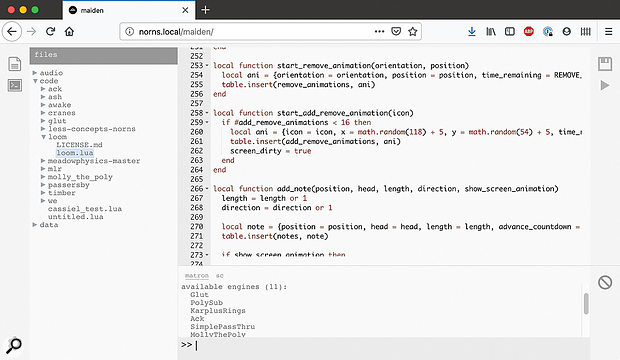Screen dimensions: 620x360
Task: Switch to the matron REPL tab
Action: click(x=197, y=275)
